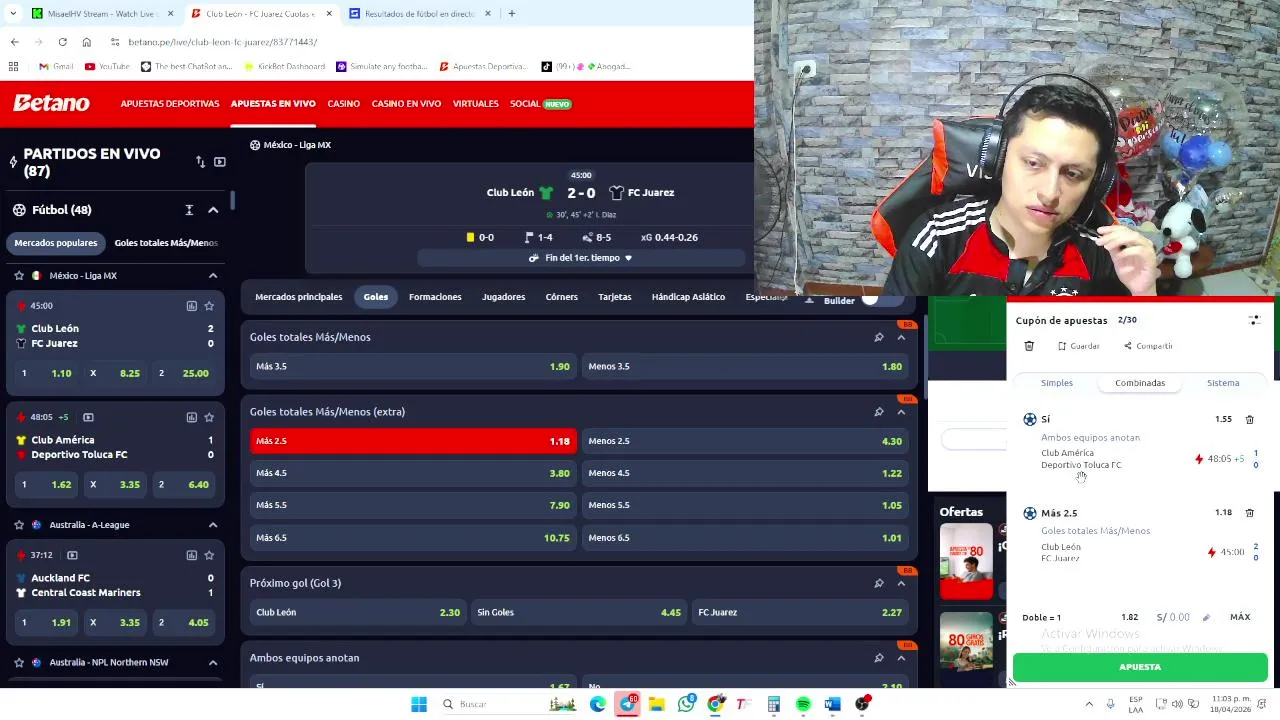
Task: Click Compartir to share the coupon
Action: [x=1147, y=346]
